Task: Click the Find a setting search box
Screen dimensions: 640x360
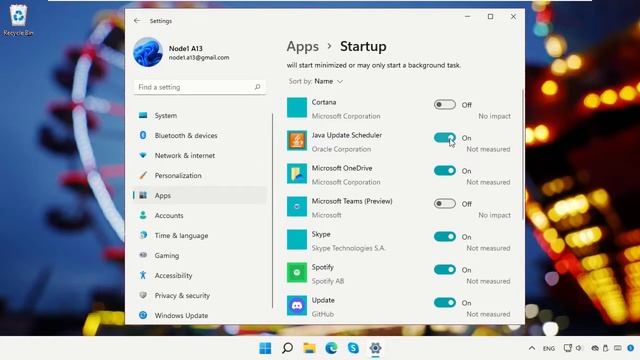Action: (200, 87)
